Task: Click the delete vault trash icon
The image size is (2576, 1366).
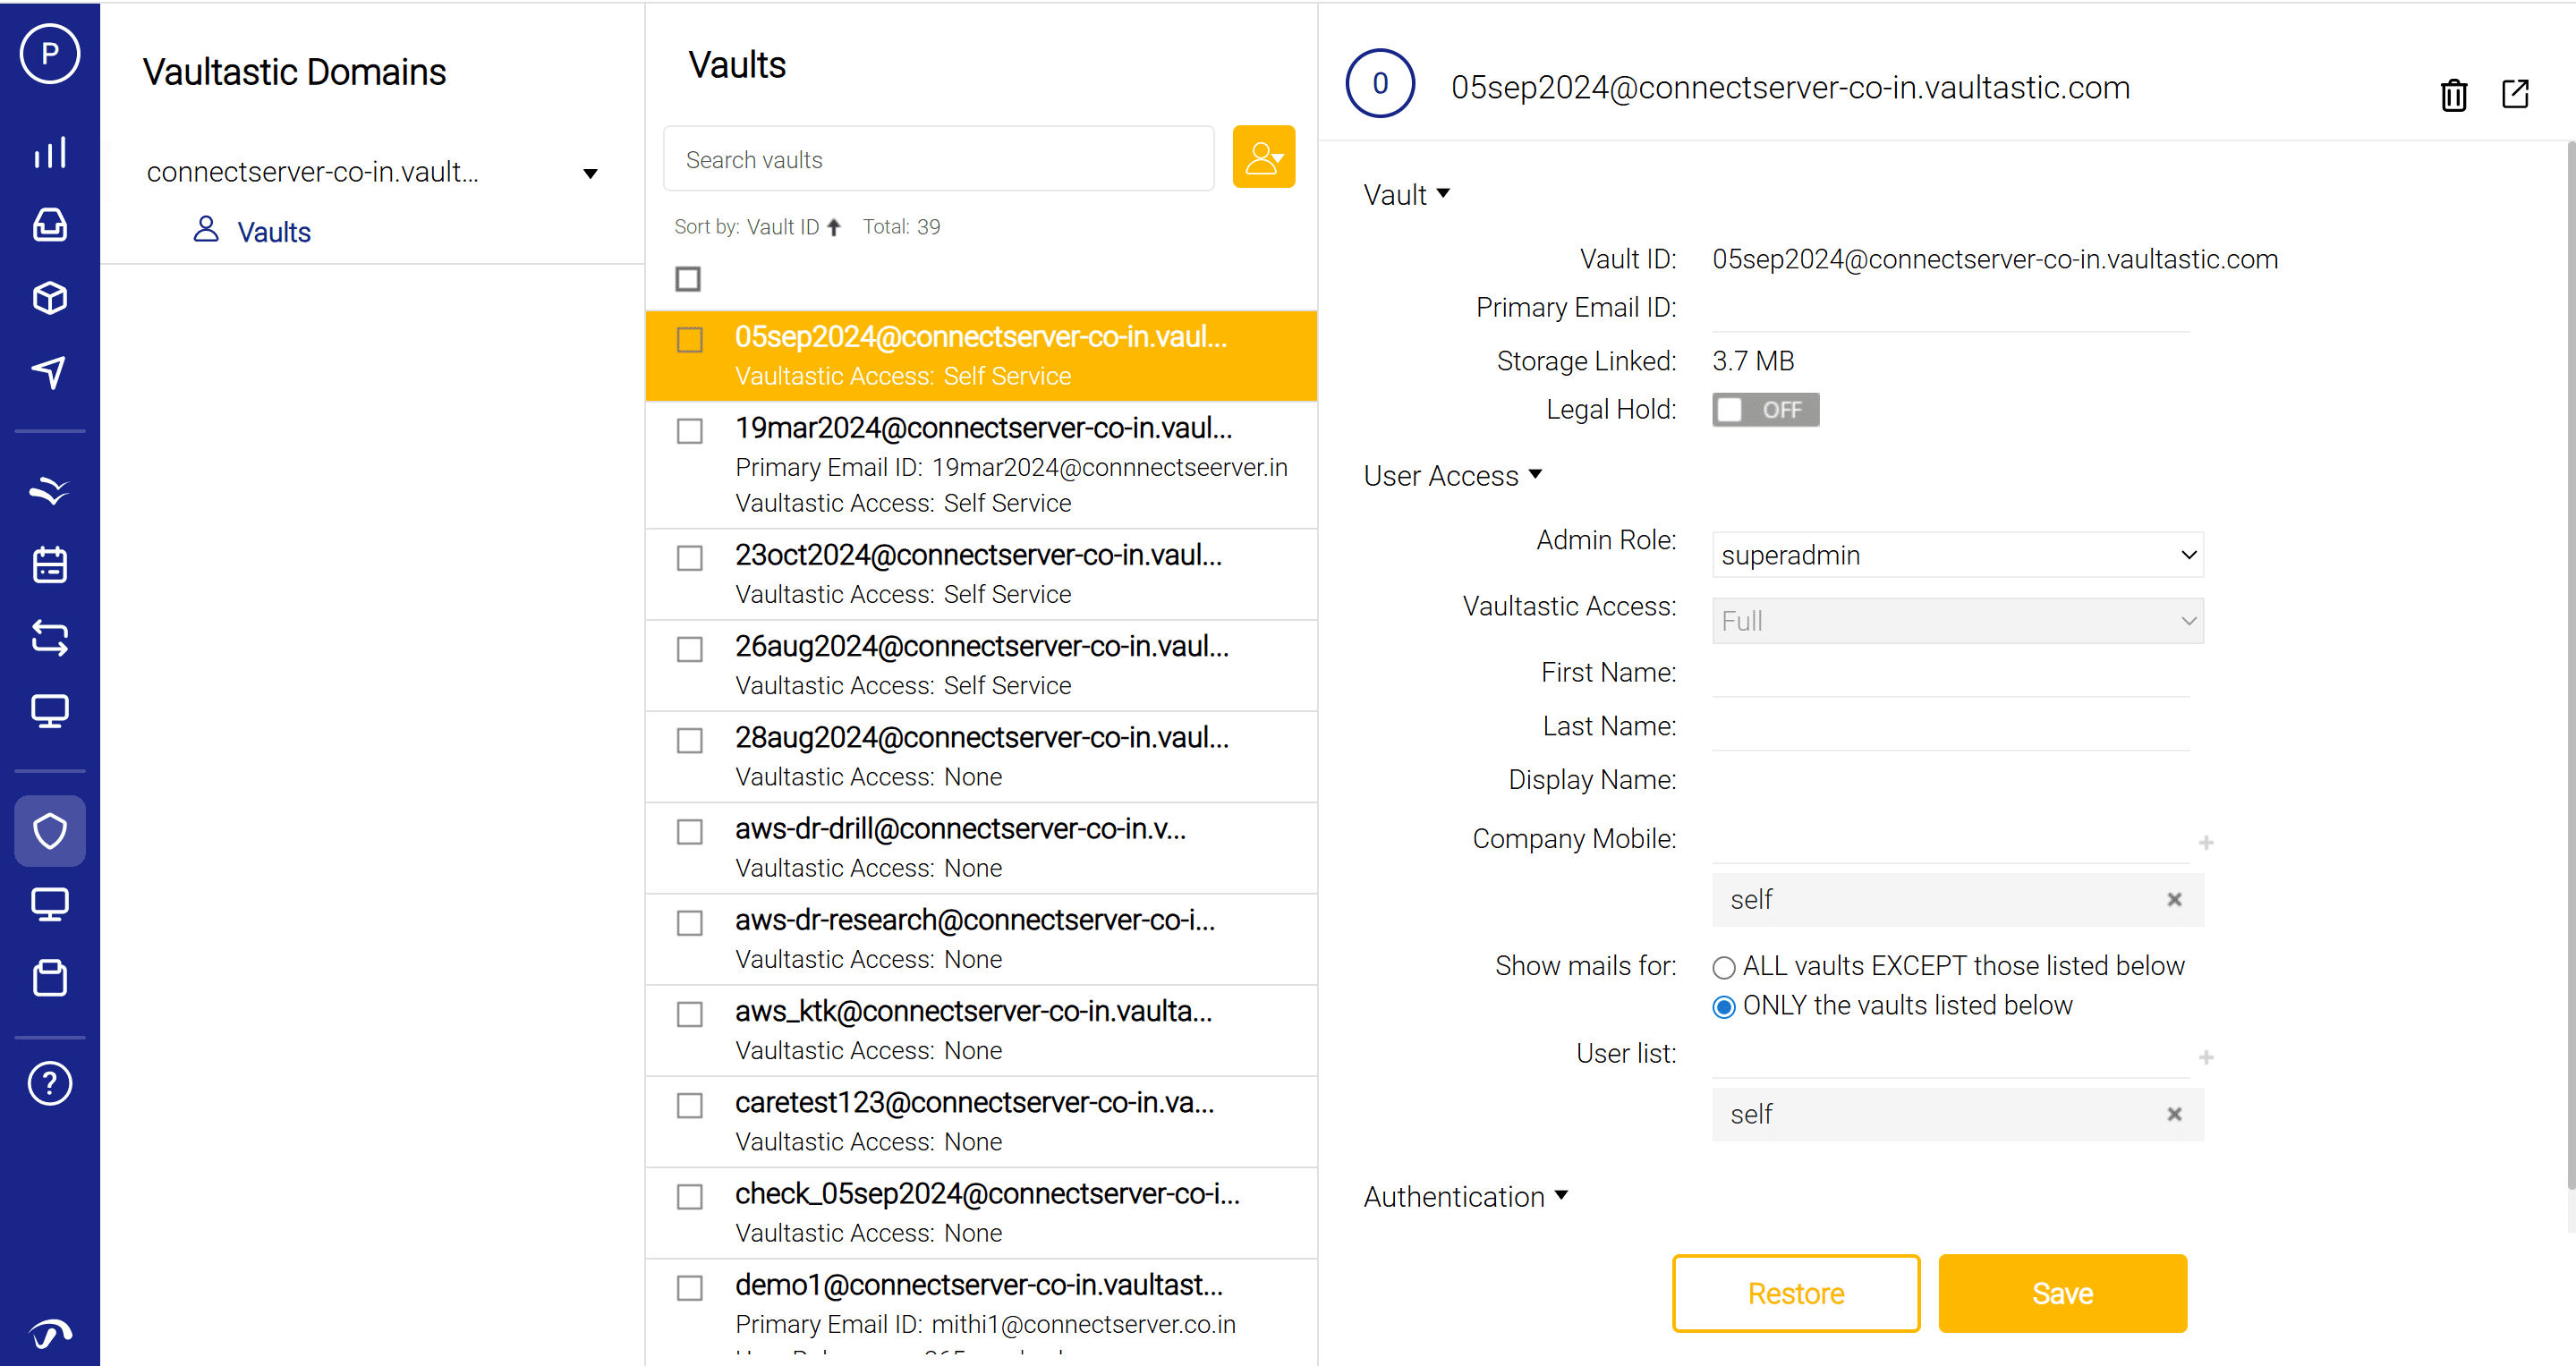Action: click(x=2453, y=94)
